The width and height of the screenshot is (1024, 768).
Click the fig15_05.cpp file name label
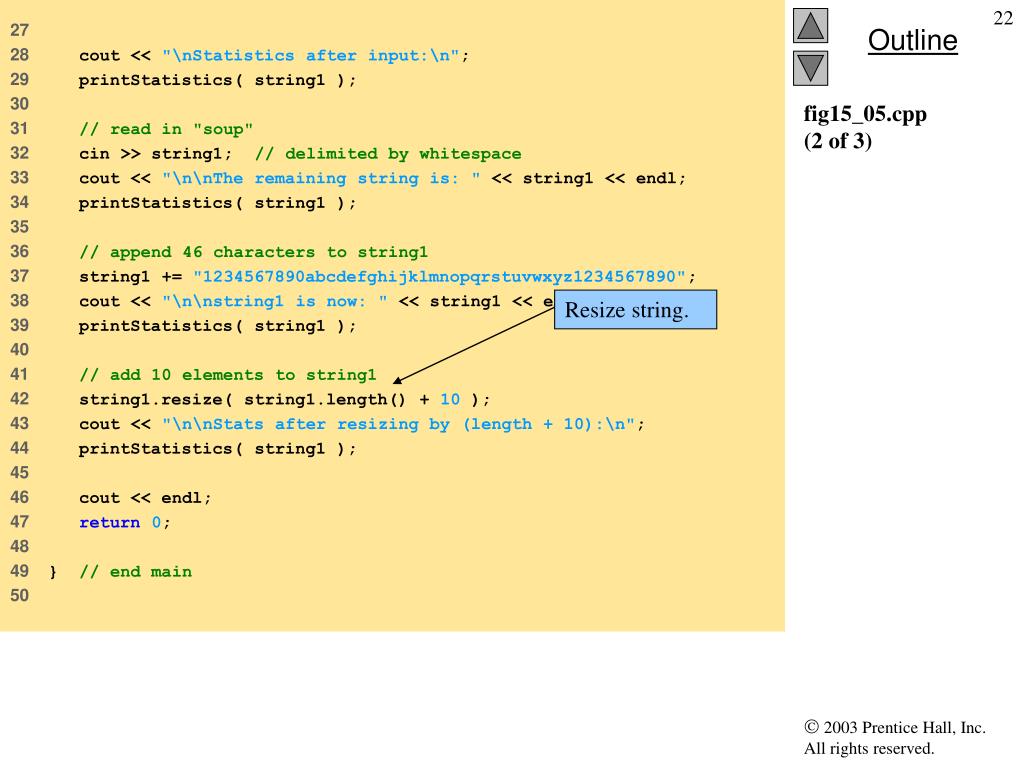[x=865, y=115]
